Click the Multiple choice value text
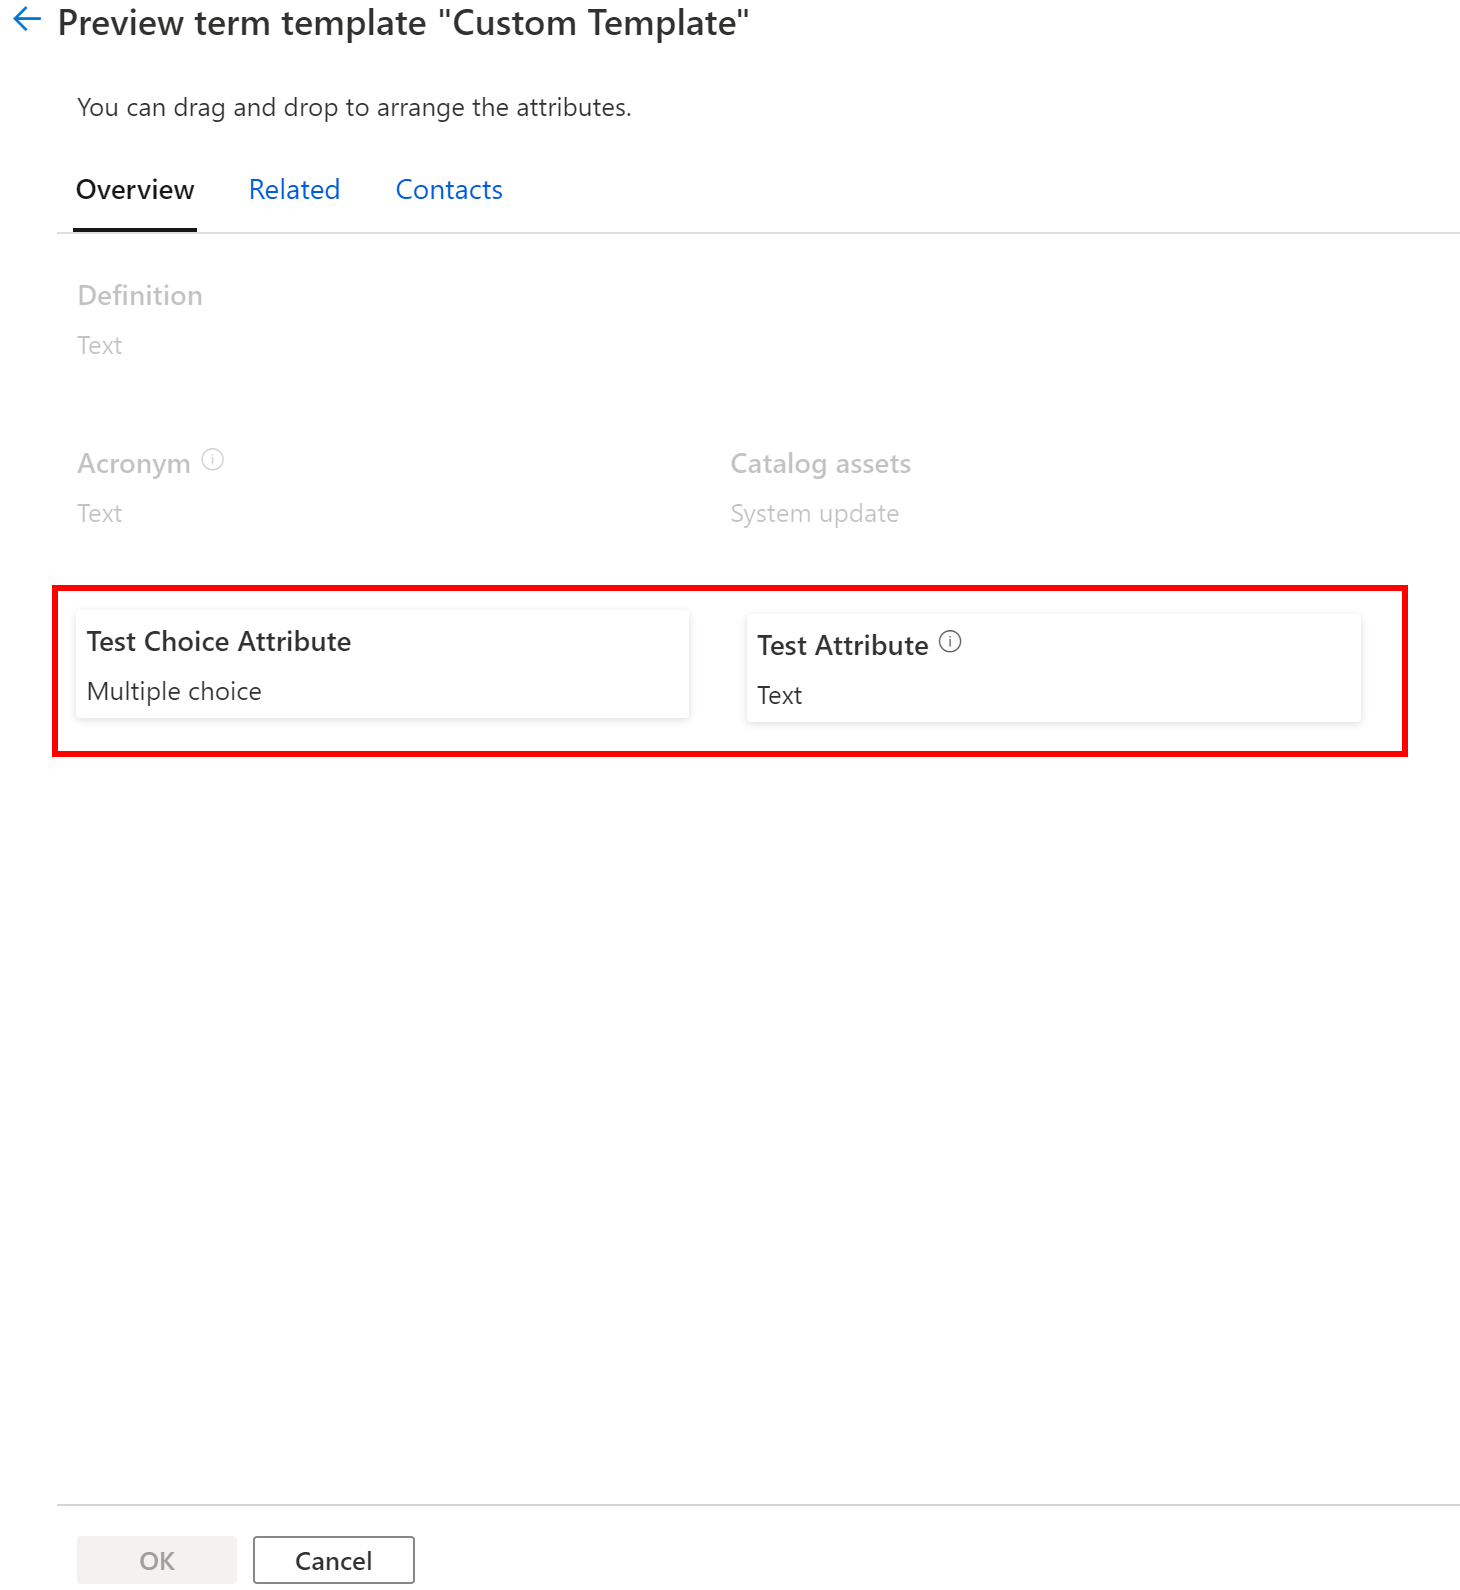This screenshot has height=1590, width=1460. pos(174,692)
